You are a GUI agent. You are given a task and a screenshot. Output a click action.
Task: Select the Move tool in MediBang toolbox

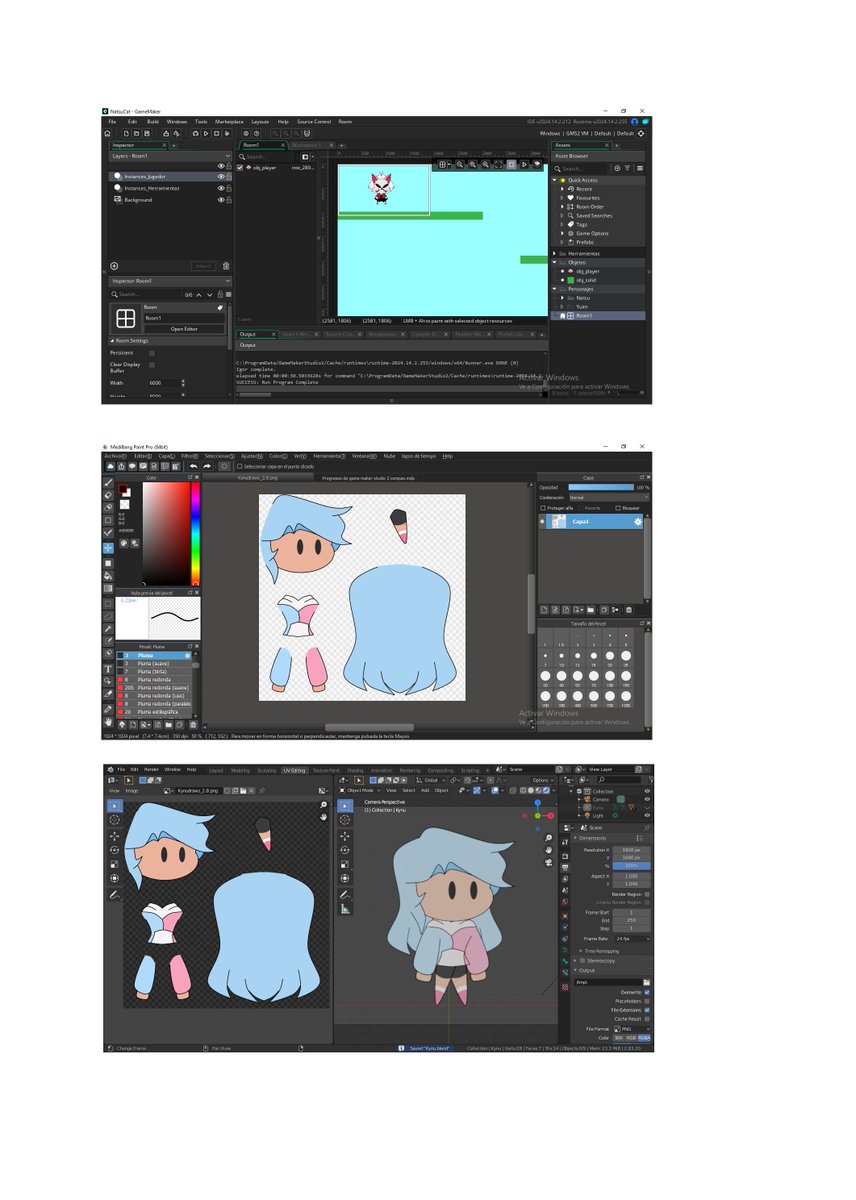[x=108, y=548]
